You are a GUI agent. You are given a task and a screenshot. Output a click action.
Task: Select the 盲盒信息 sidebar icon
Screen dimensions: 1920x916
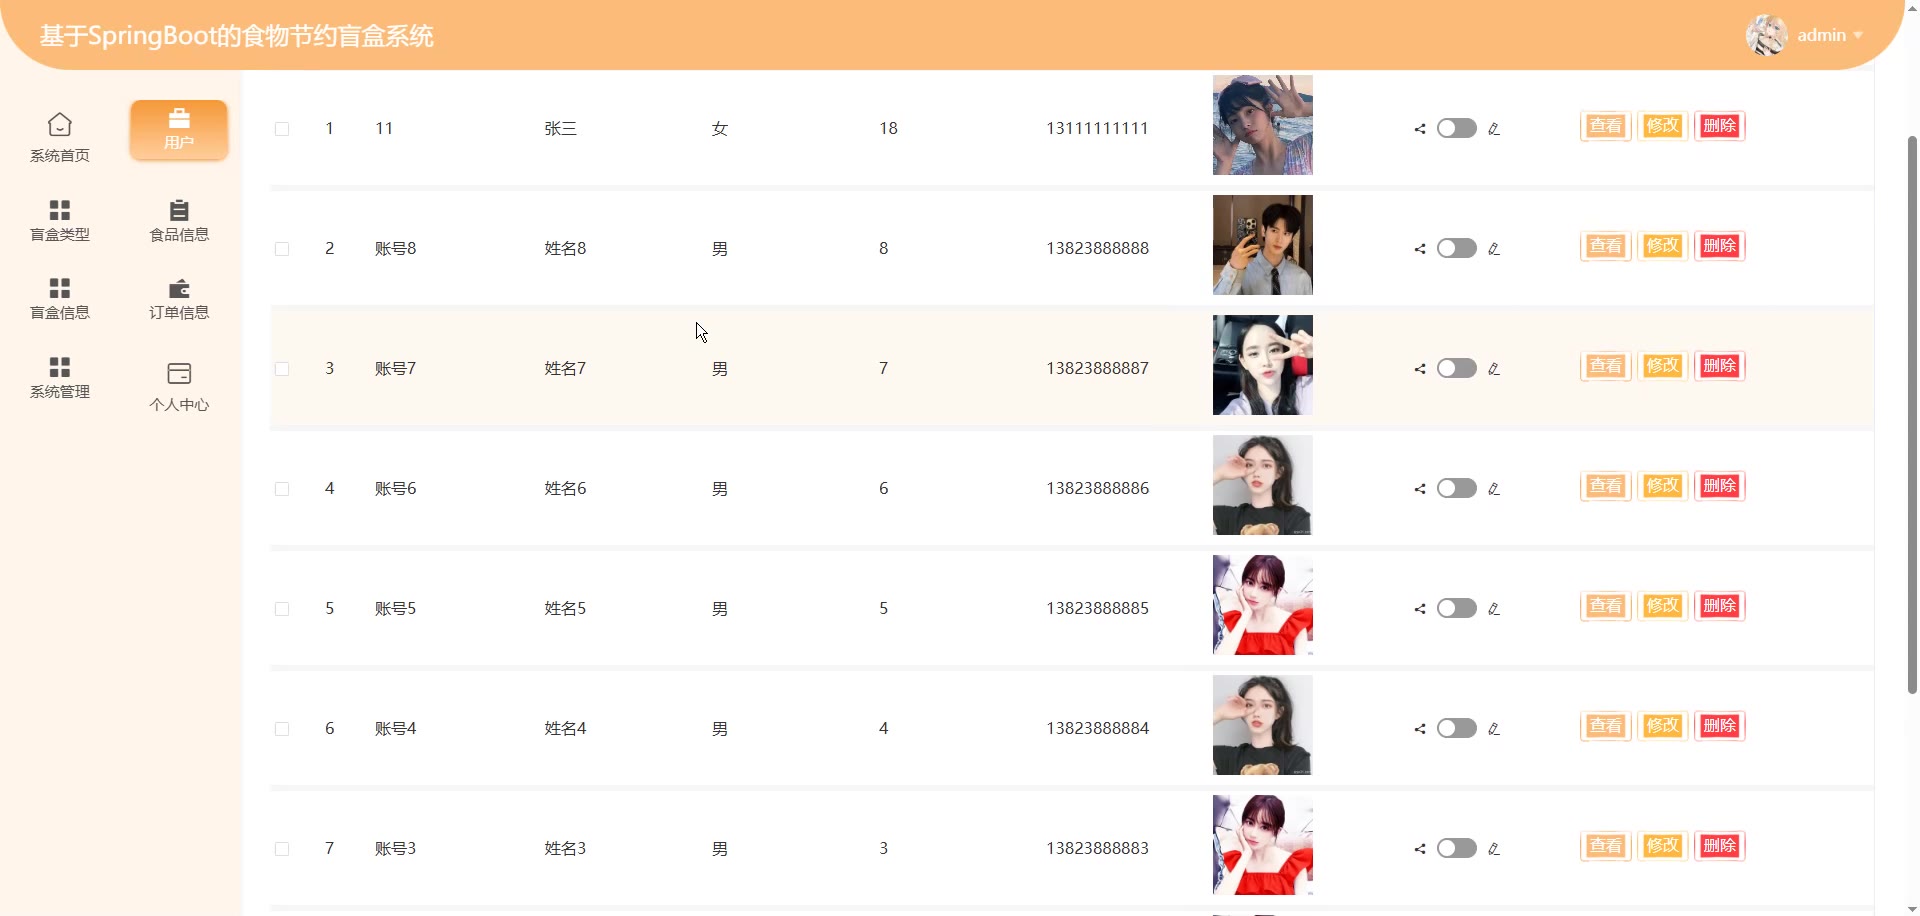tap(60, 288)
